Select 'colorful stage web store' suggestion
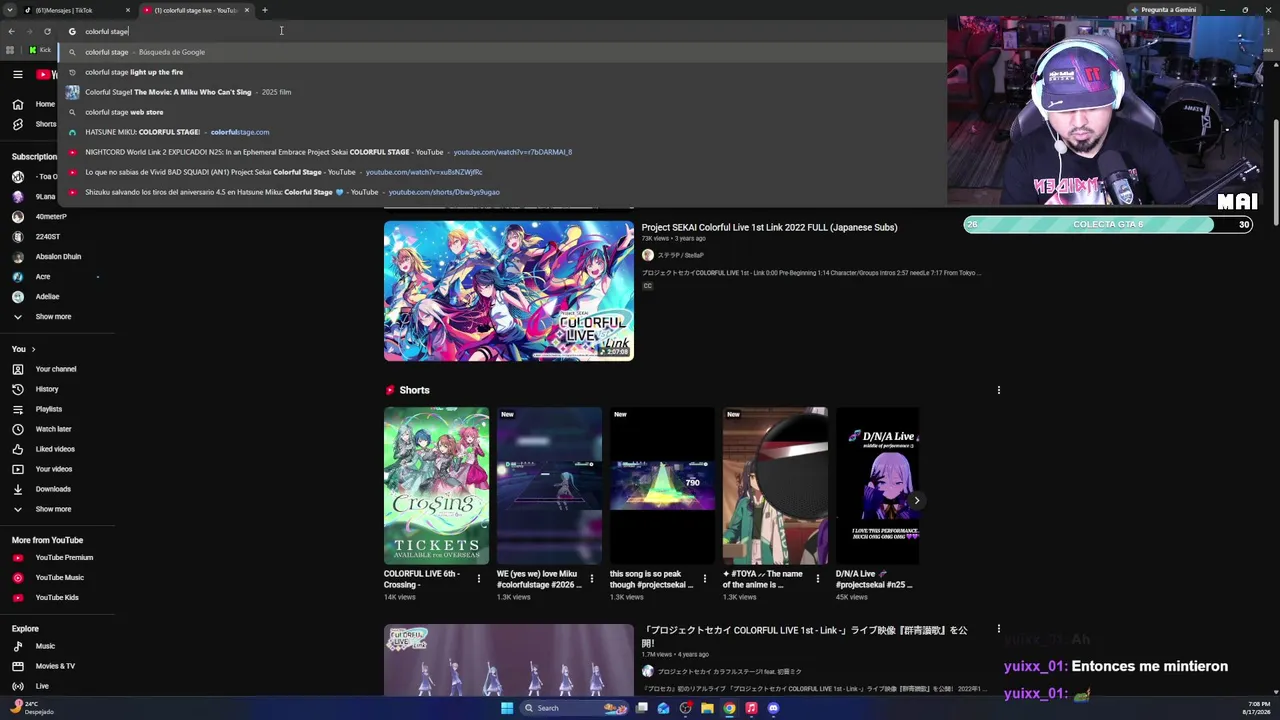1280x720 pixels. [502, 112]
